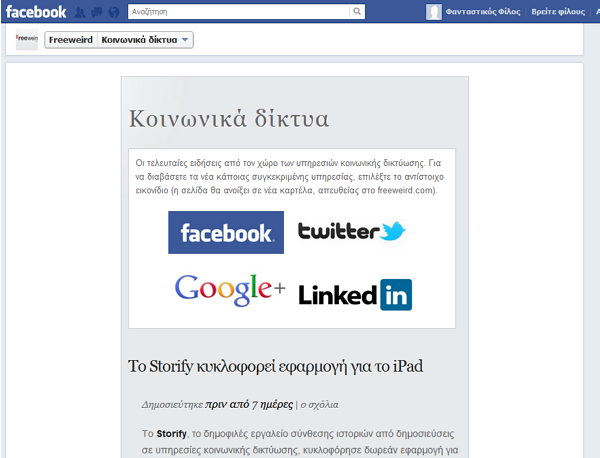Screen dimensions: 600x458
Task: Click the large Facebook logo image
Action: coord(226,232)
